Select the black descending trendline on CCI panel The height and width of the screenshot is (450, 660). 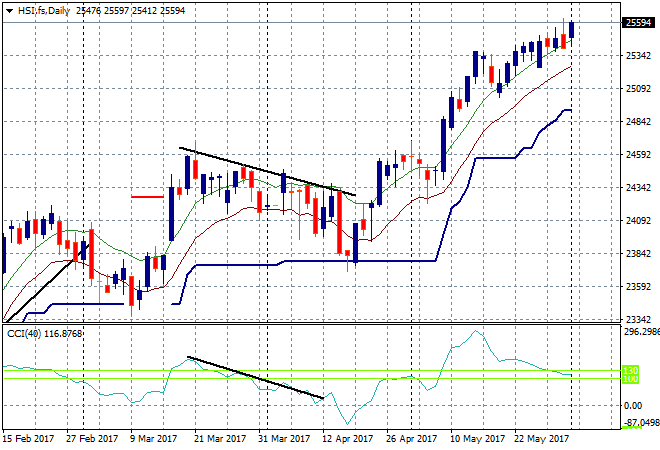click(x=255, y=378)
